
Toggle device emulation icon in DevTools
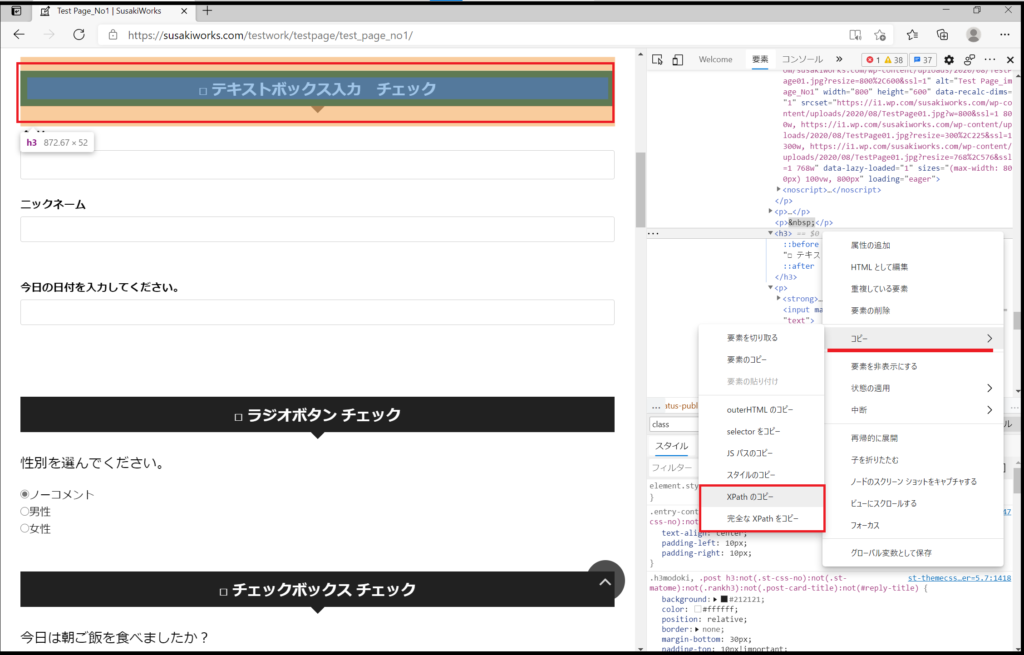tap(678, 59)
